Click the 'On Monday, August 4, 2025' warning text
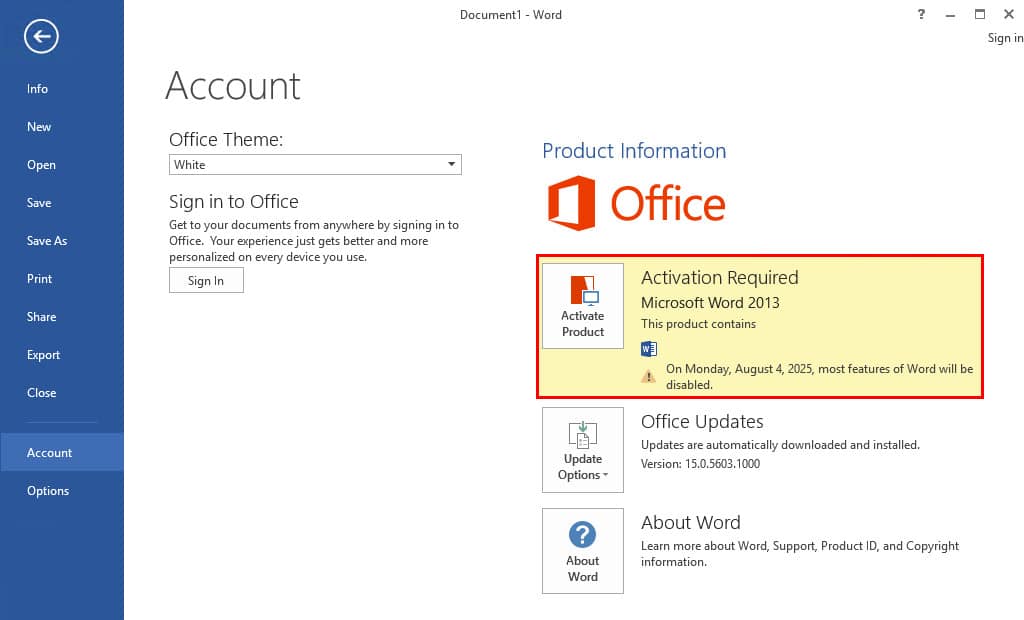Screen dimensions: 1024x620 click(820, 376)
